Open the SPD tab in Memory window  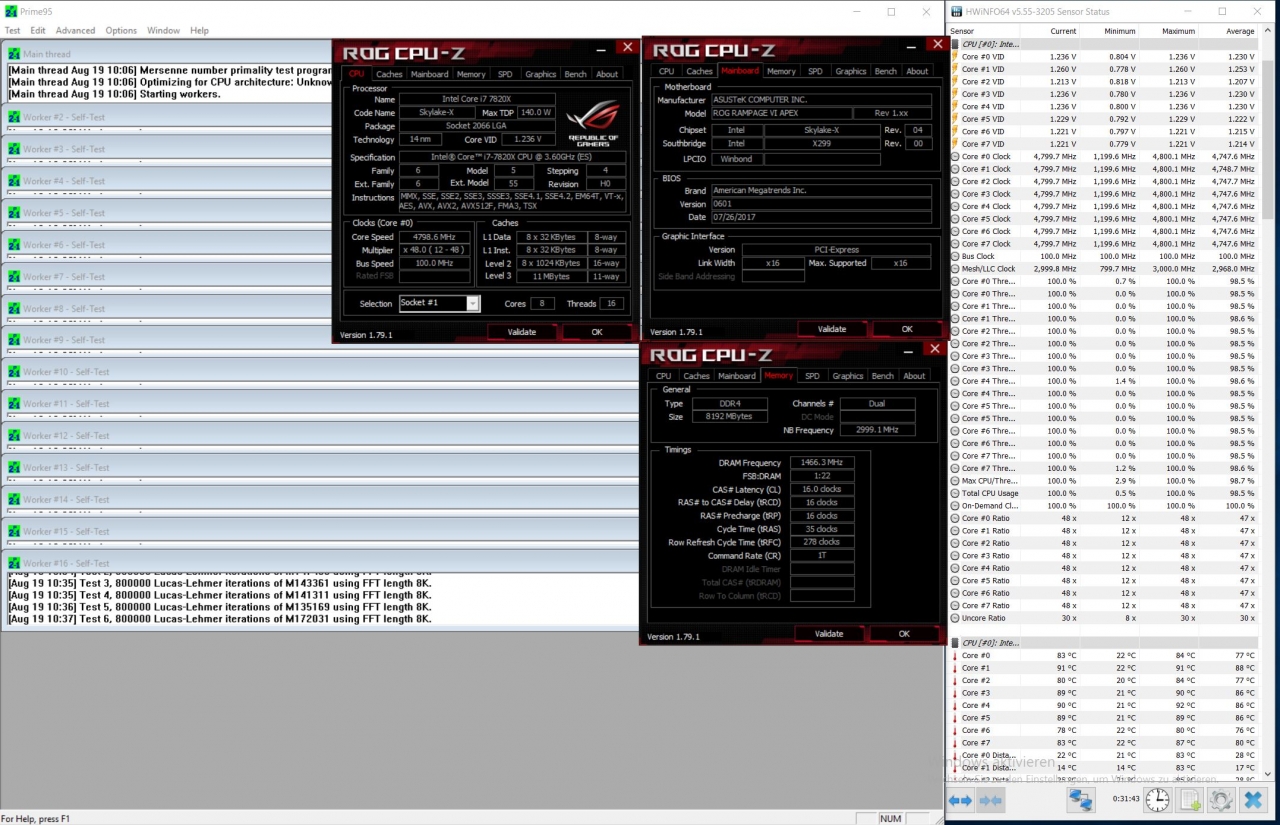tap(812, 376)
